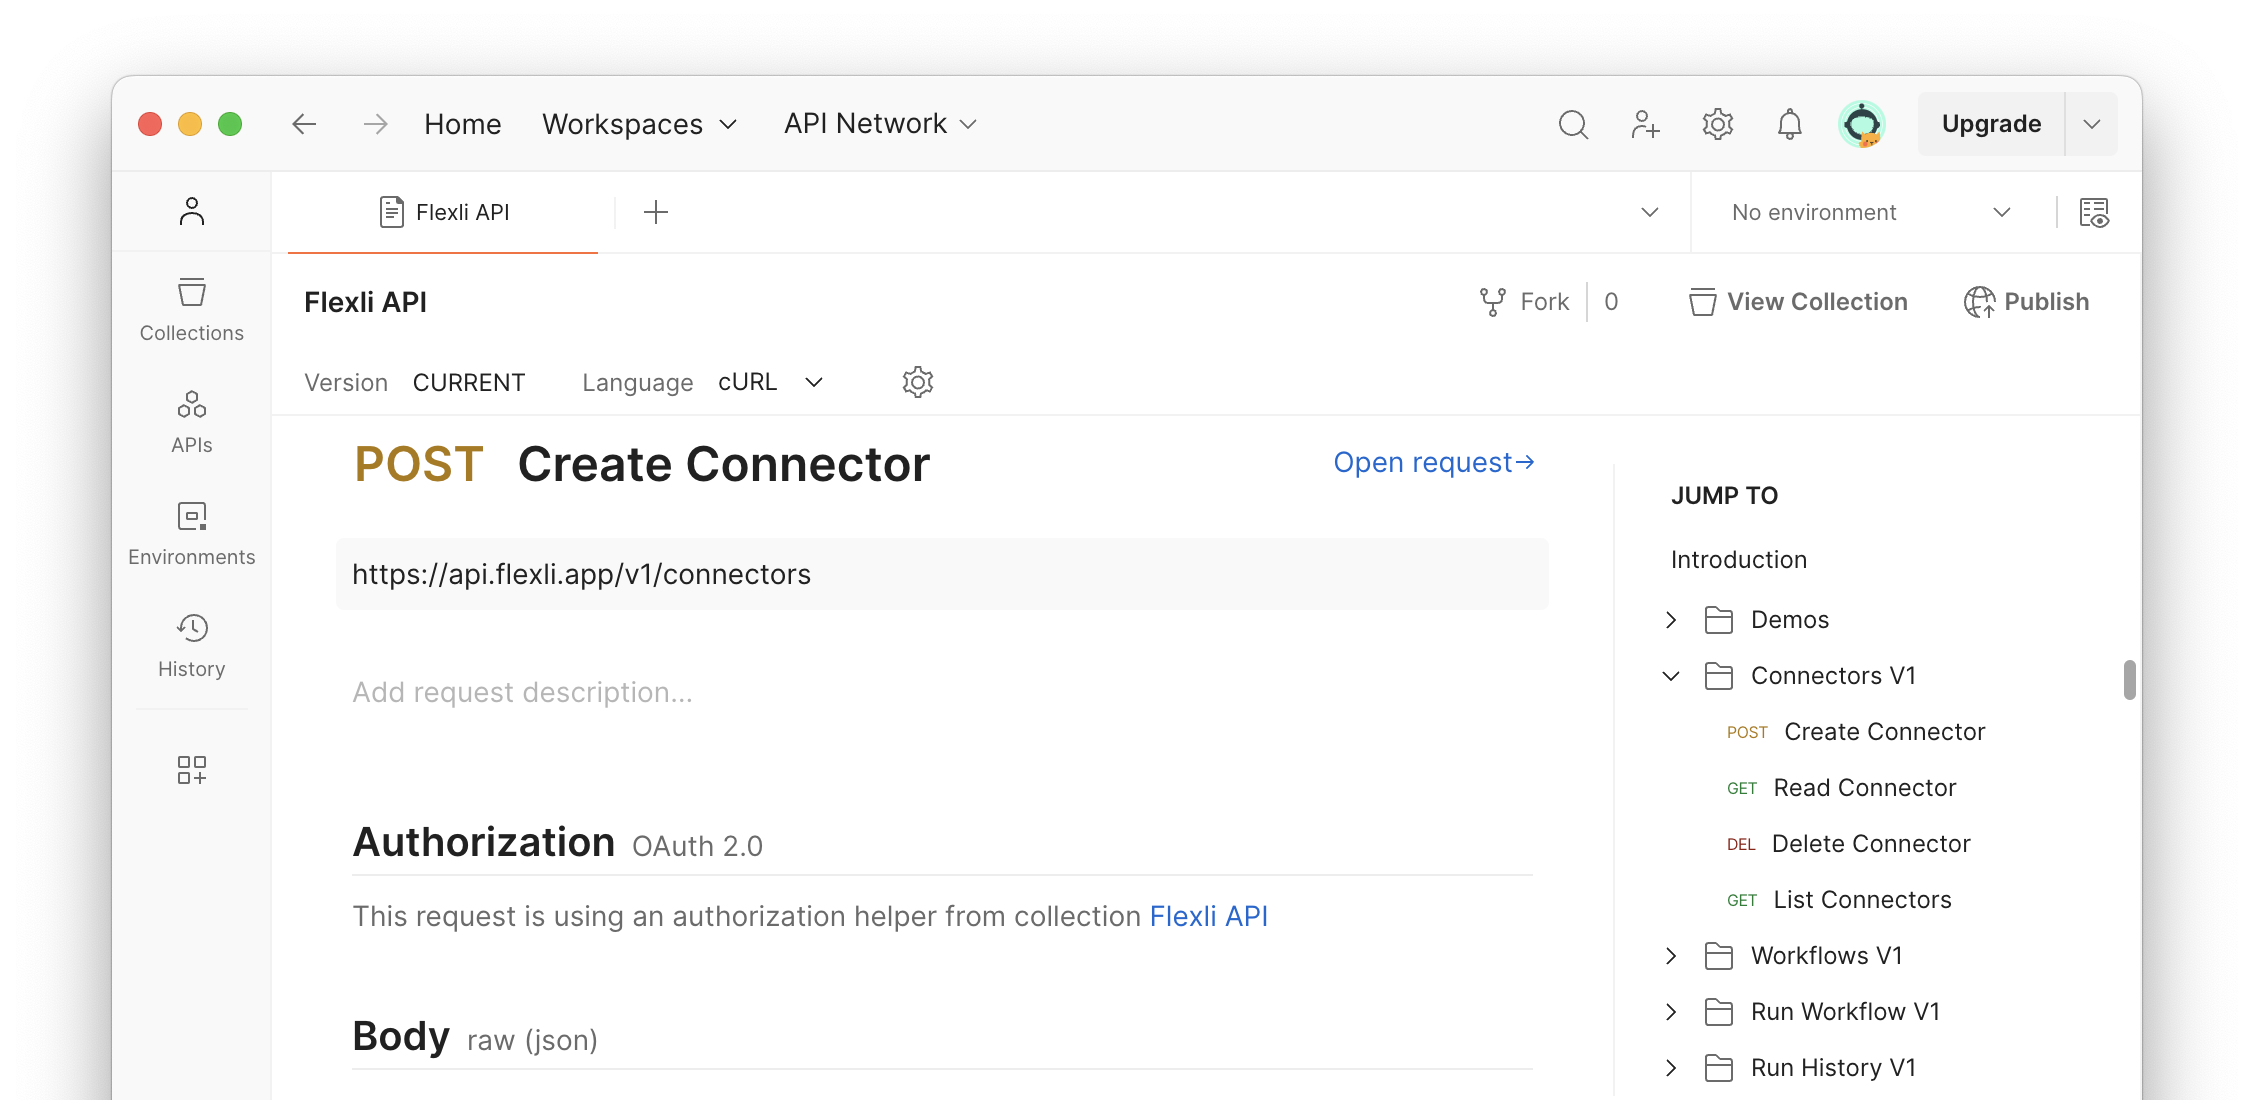Click the workspace person icon in sidebar
Viewport: 2254px width, 1100px height.
coord(192,211)
